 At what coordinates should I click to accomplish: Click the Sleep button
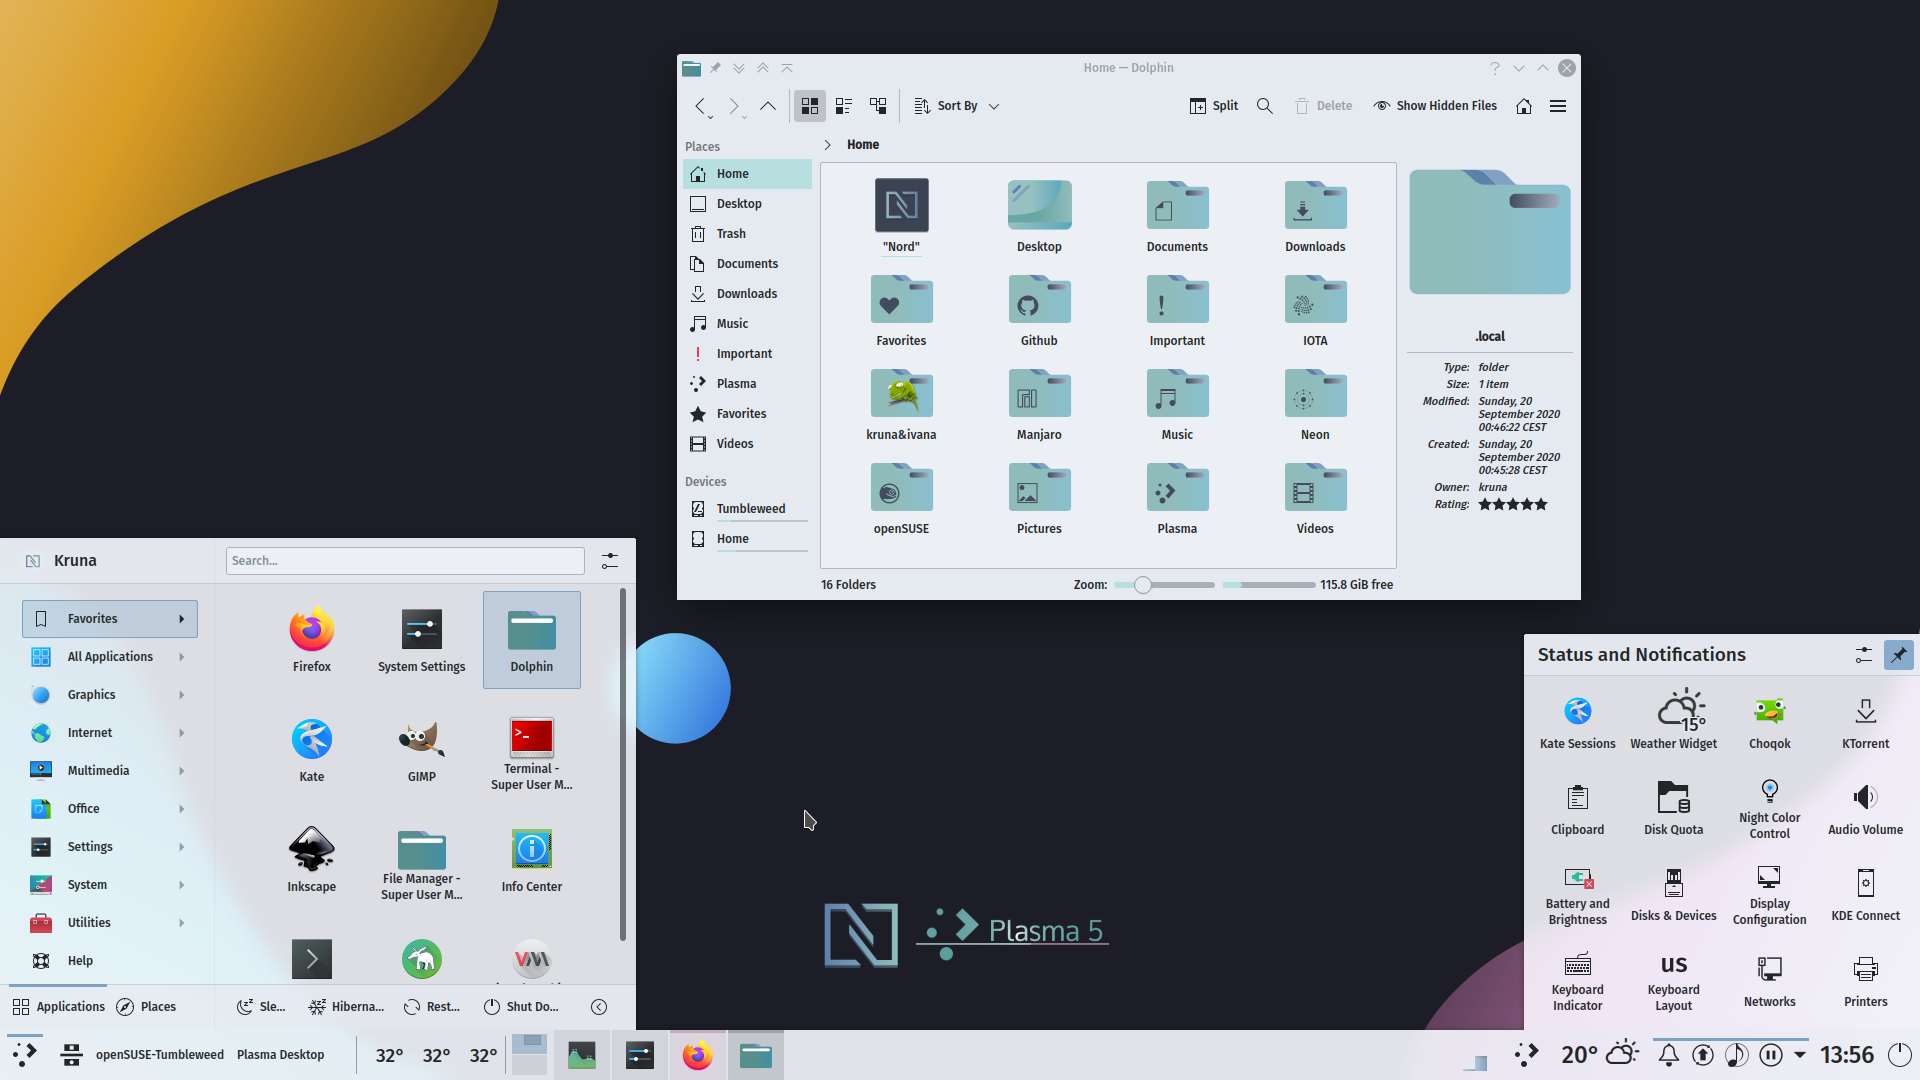(261, 1007)
